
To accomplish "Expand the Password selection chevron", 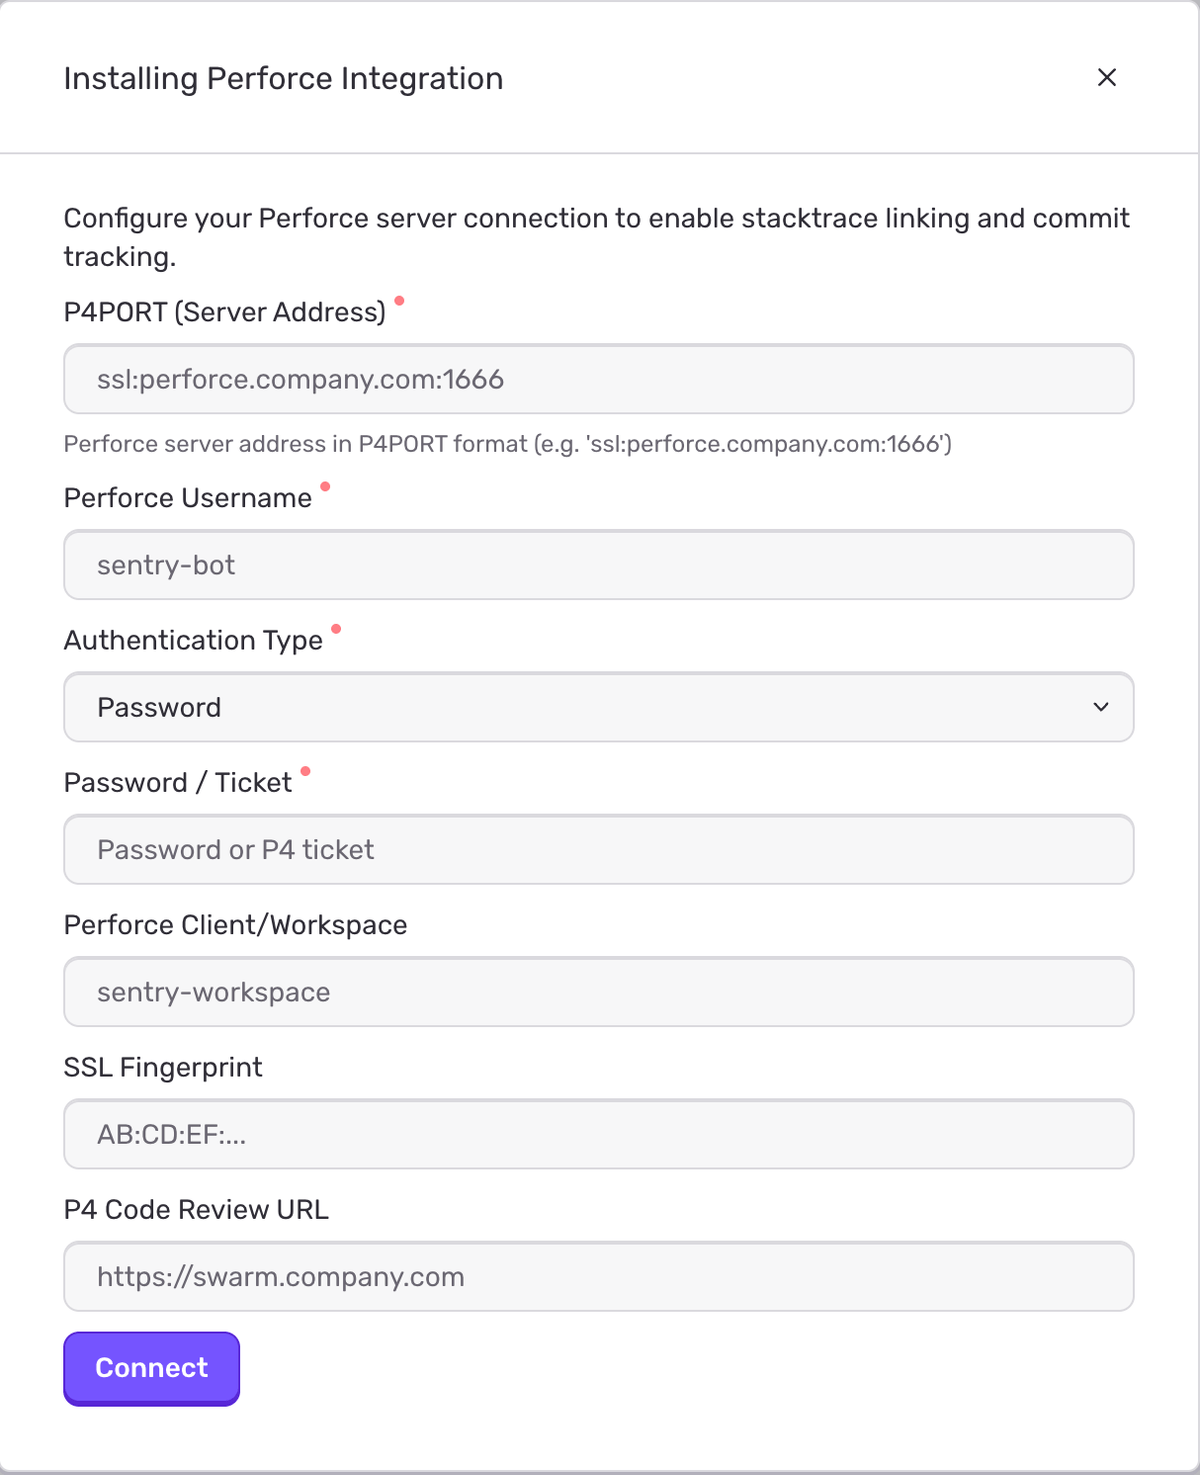I will point(1101,707).
